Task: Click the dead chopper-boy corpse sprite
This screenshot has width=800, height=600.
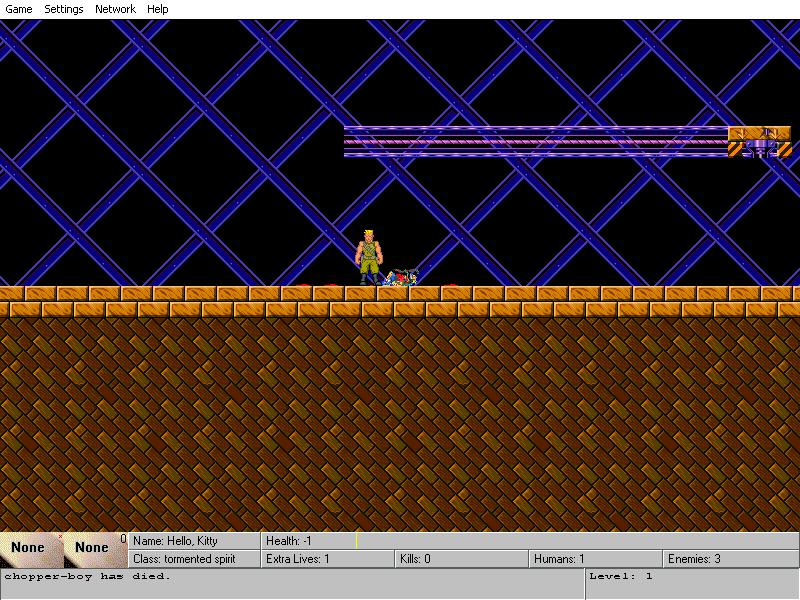Action: click(402, 278)
